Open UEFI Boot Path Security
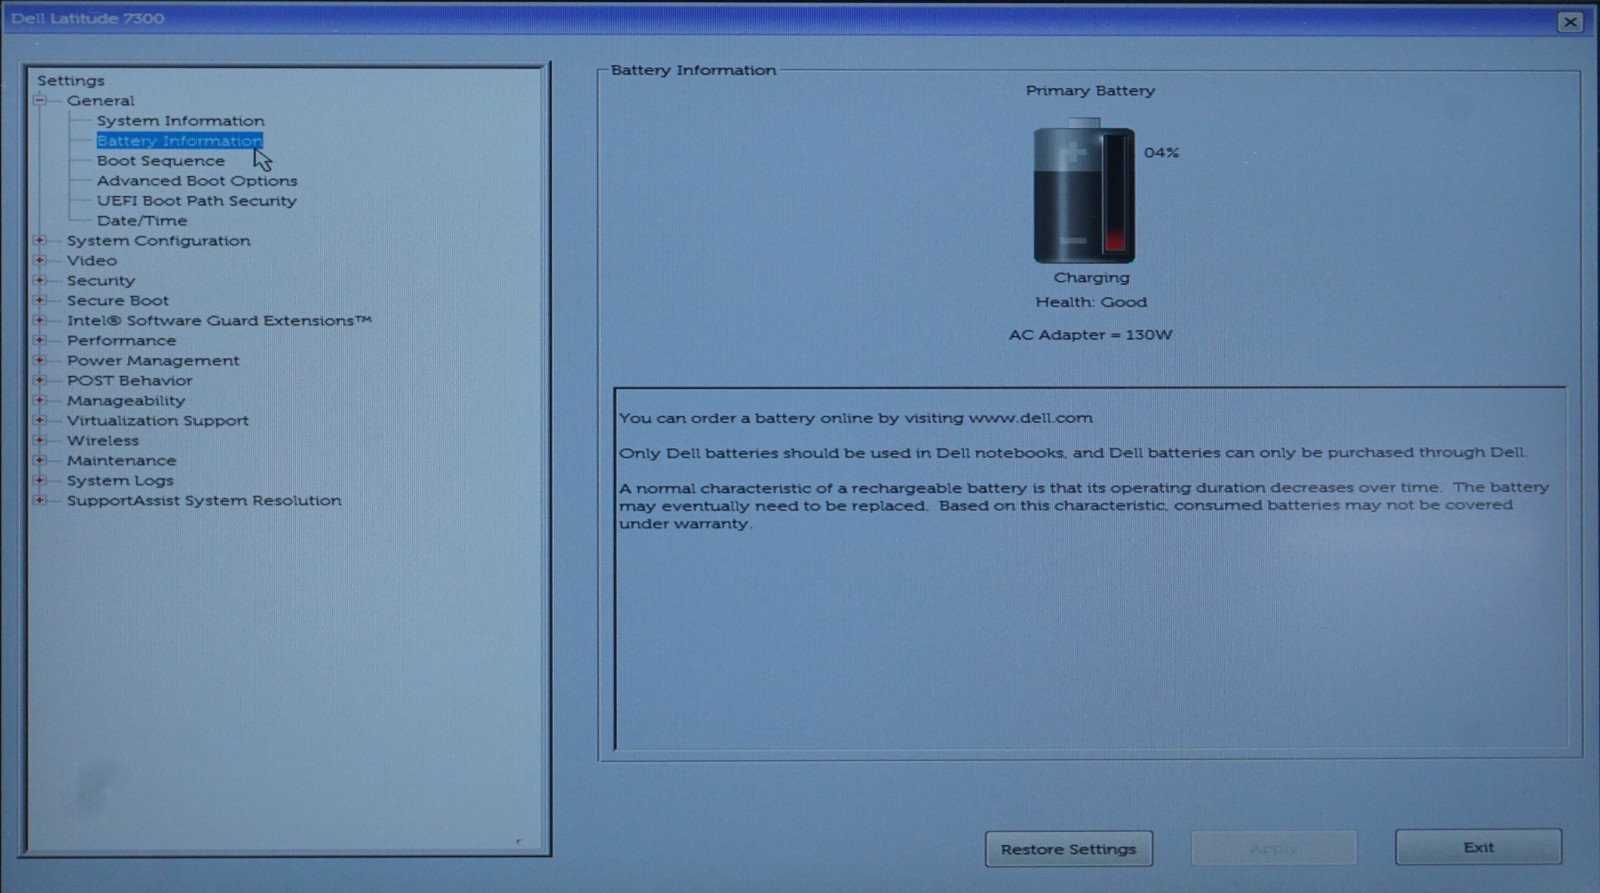The width and height of the screenshot is (1600, 893). click(197, 201)
